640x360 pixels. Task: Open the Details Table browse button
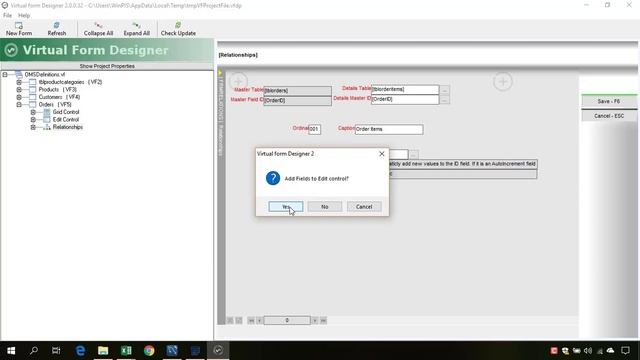click(445, 89)
